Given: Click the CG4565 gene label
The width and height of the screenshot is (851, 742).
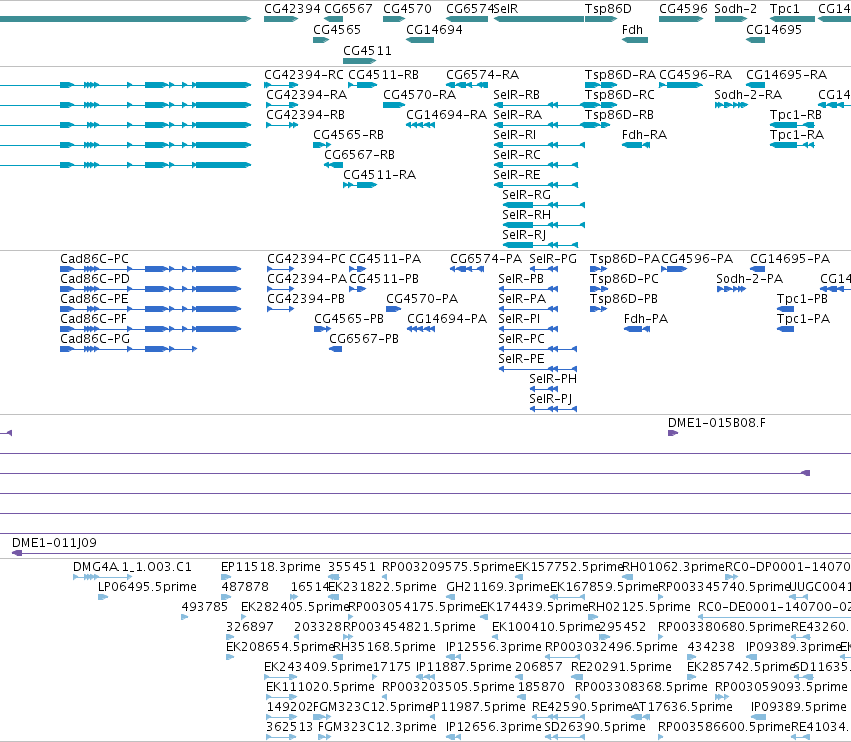Looking at the screenshot, I should [x=336, y=29].
